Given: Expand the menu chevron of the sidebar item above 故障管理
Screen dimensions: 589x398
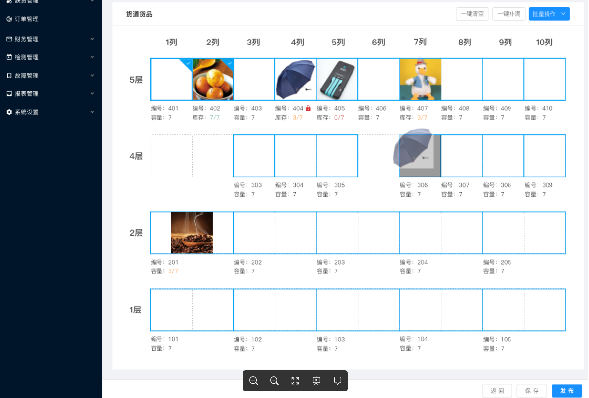Looking at the screenshot, I should [92, 57].
